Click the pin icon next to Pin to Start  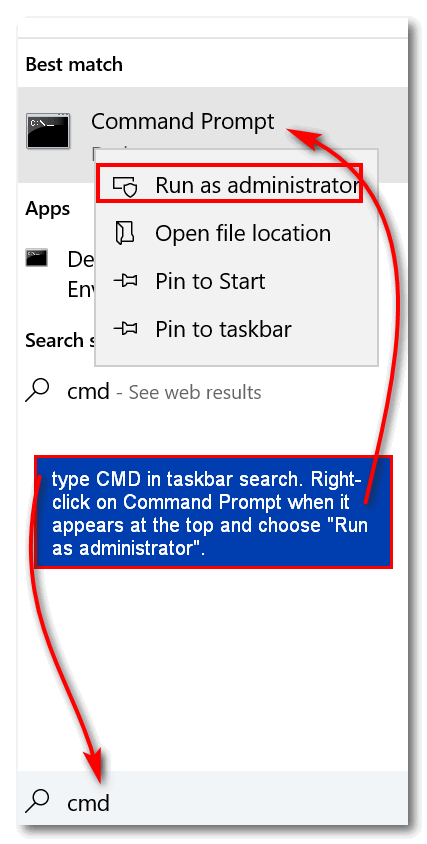(125, 280)
